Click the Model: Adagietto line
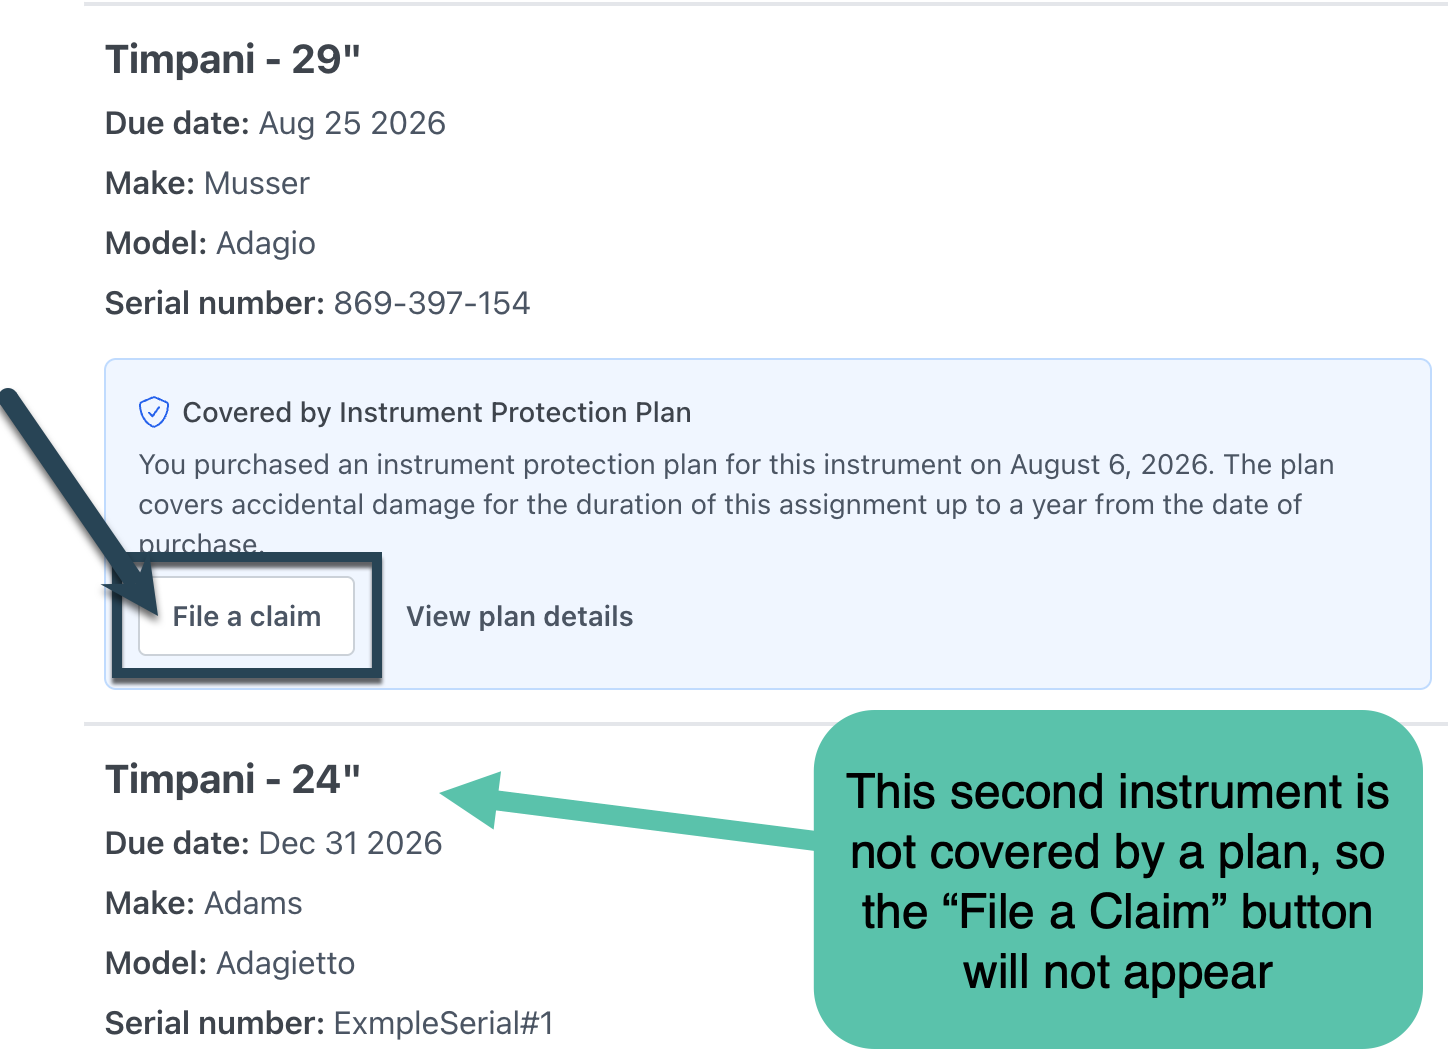The width and height of the screenshot is (1448, 1062). [230, 963]
